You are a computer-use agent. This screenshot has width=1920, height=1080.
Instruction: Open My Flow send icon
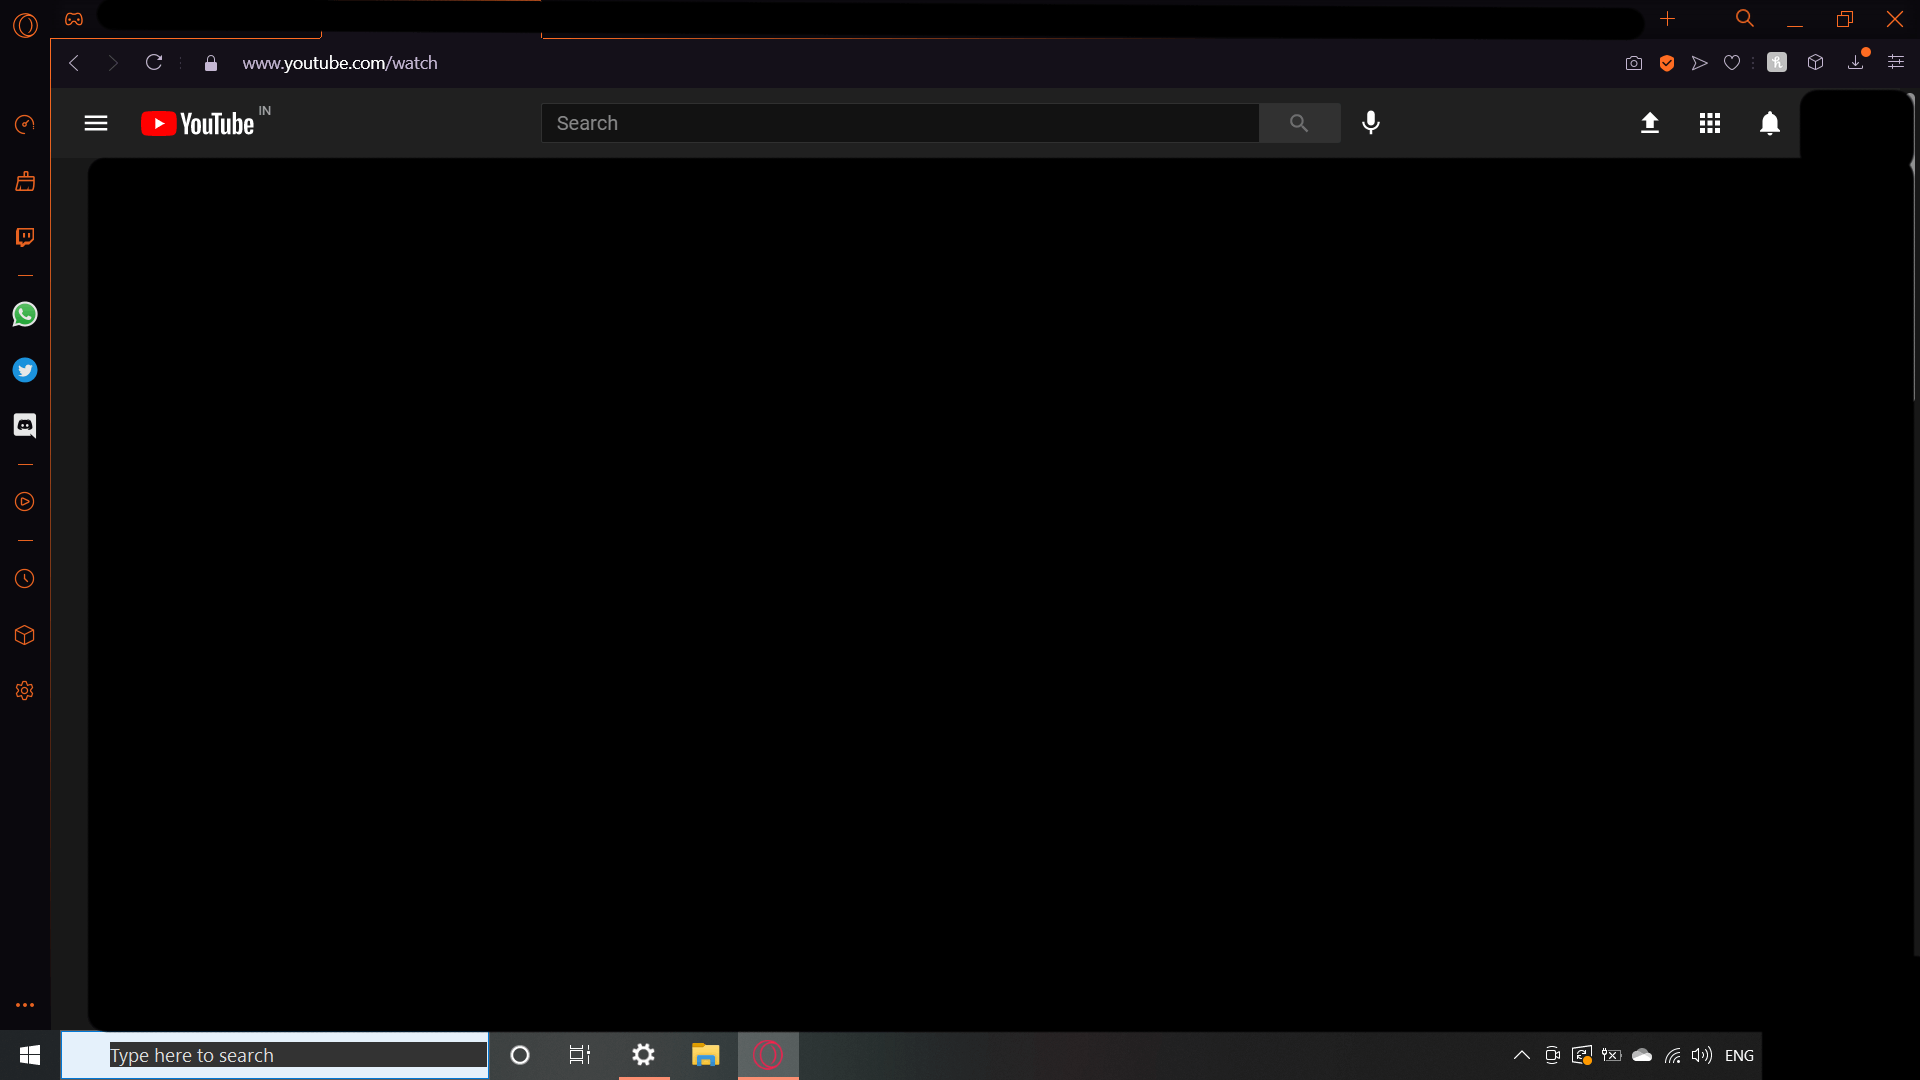(x=1699, y=63)
